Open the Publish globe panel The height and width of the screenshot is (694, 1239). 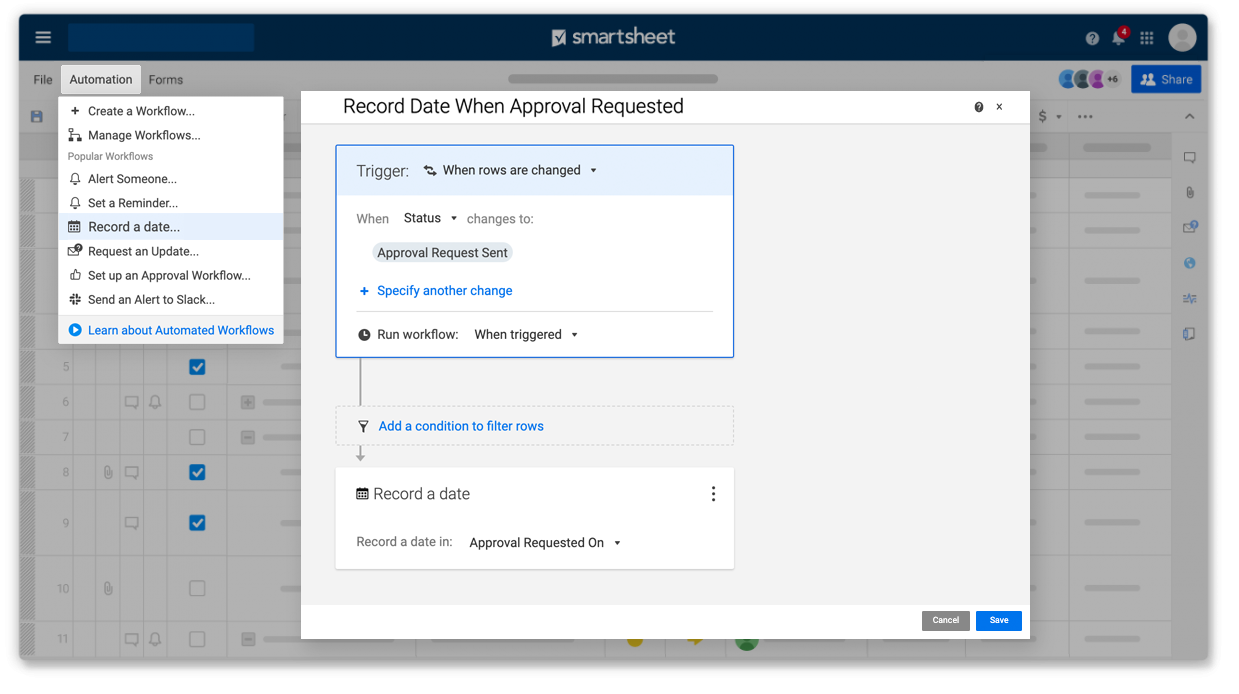[x=1189, y=262]
